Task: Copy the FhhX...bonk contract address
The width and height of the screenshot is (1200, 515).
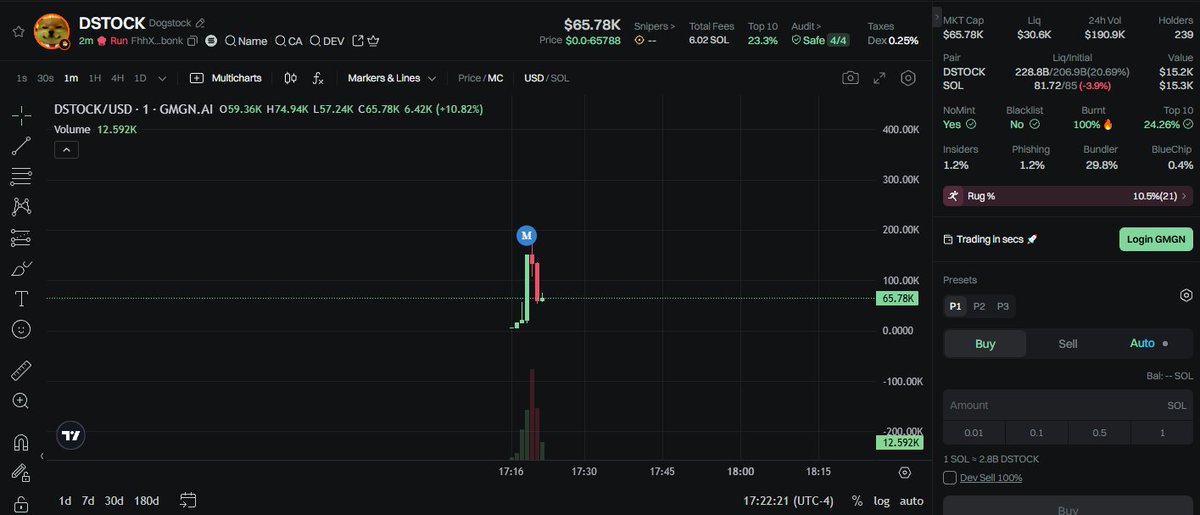Action: pos(192,41)
